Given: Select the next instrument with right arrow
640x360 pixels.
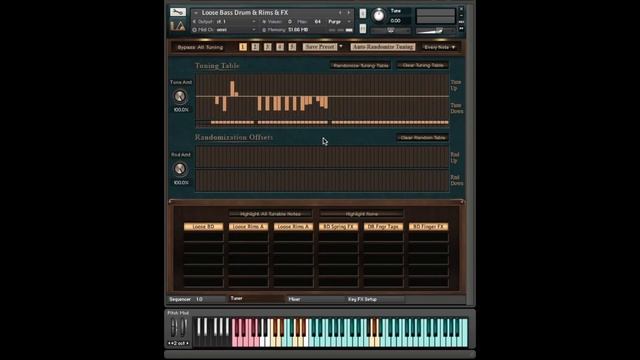Looking at the screenshot, I should [x=348, y=13].
